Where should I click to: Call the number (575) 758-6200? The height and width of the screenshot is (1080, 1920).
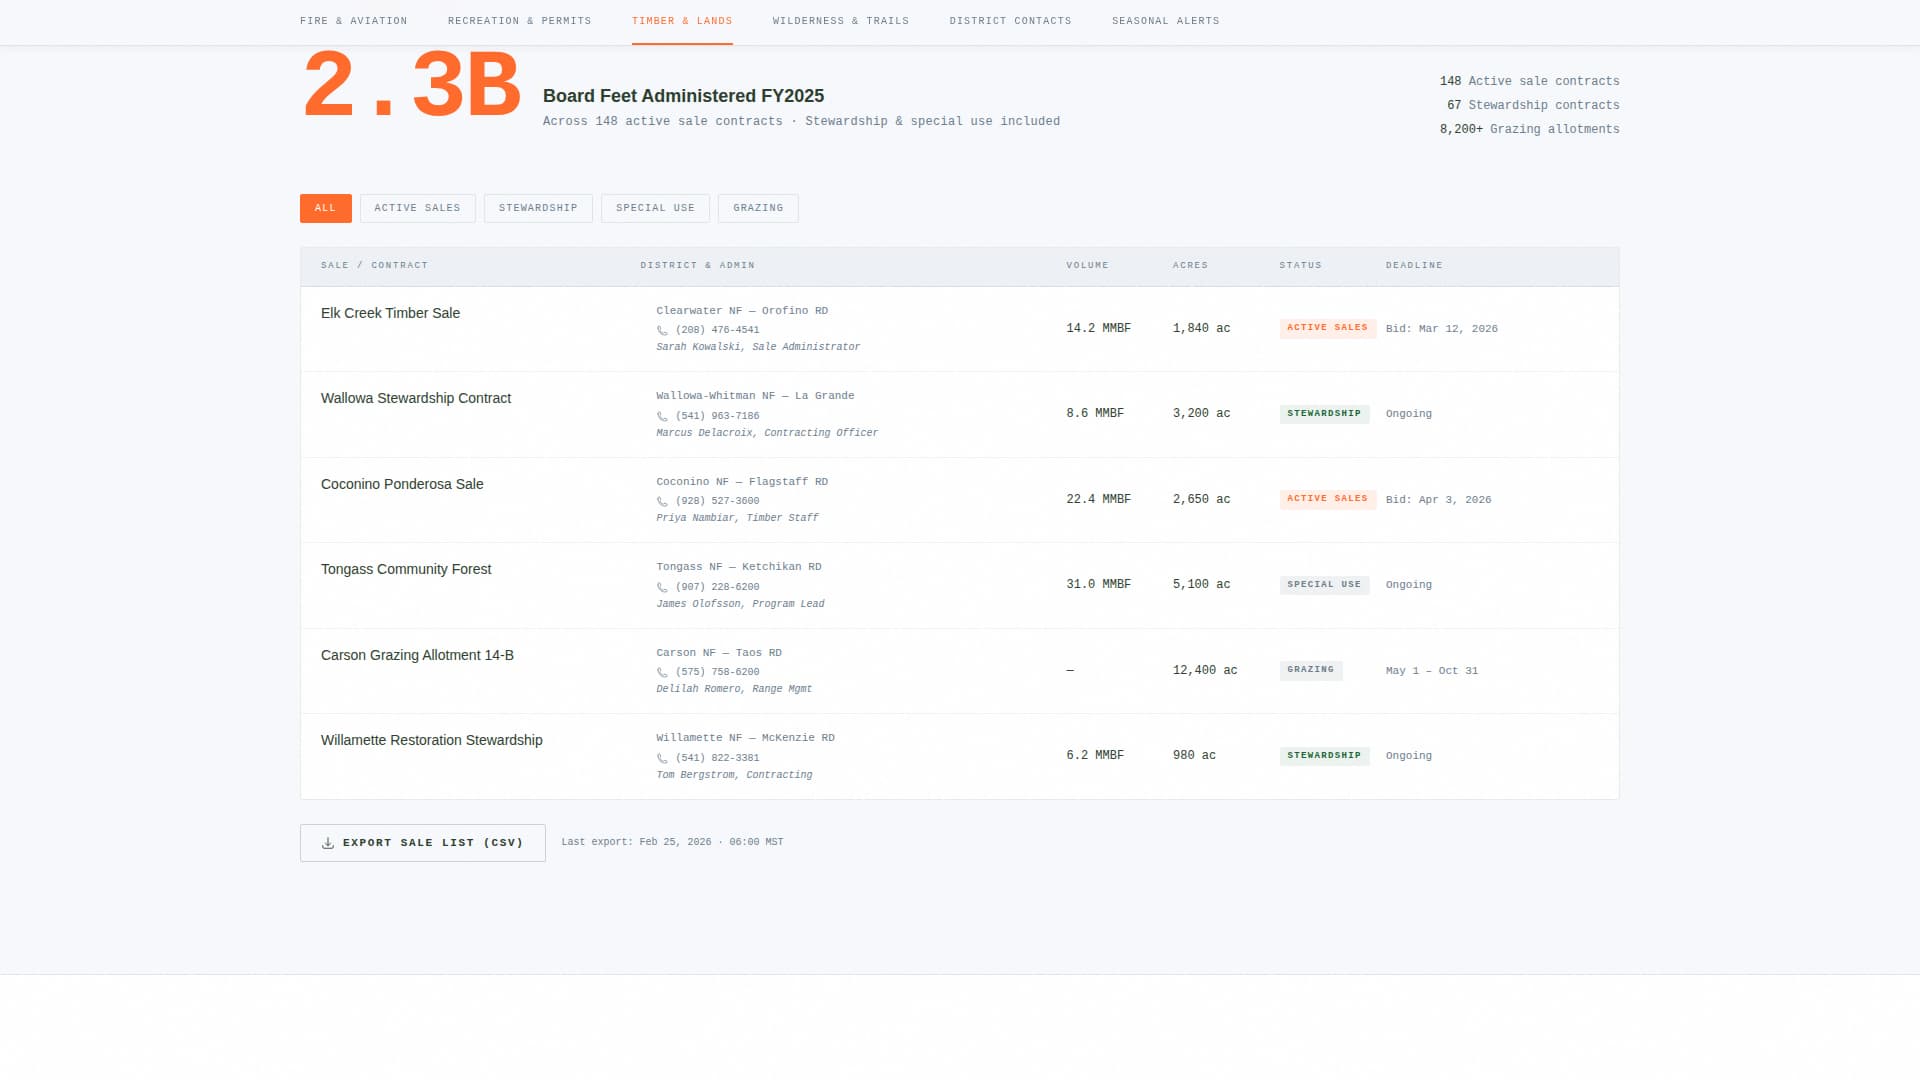(x=717, y=672)
